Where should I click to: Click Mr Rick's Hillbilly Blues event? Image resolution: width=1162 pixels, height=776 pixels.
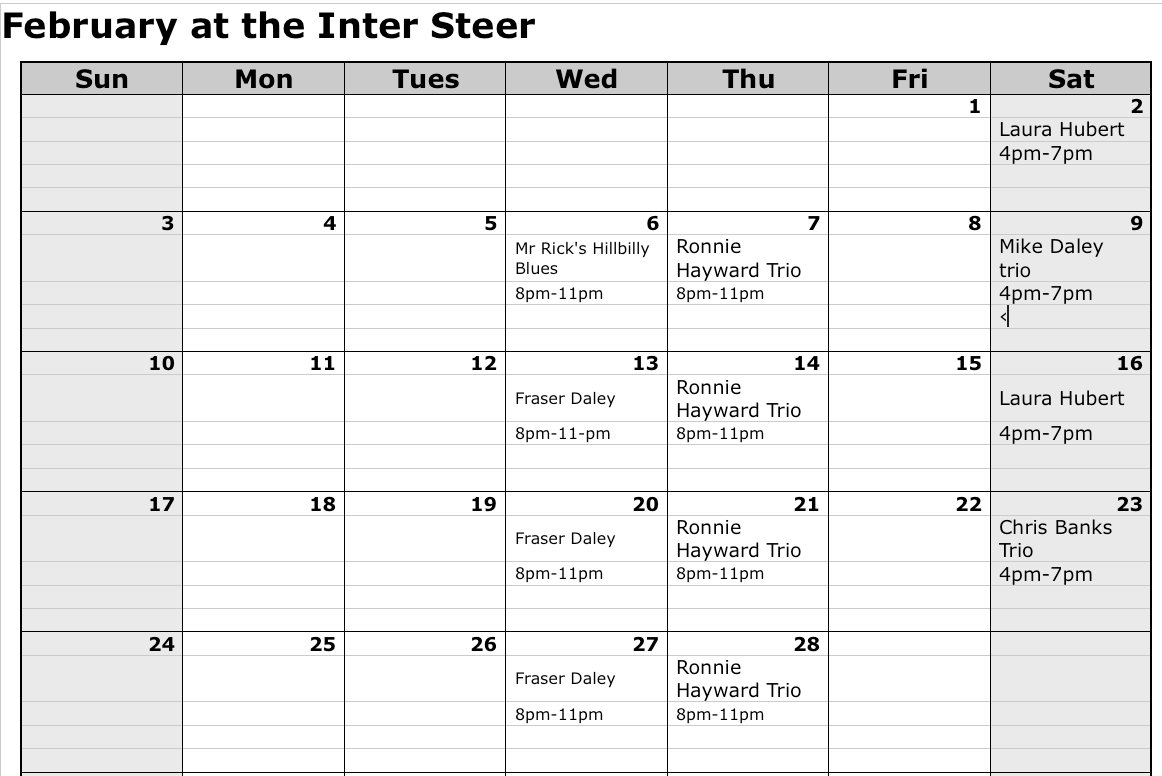(x=582, y=258)
